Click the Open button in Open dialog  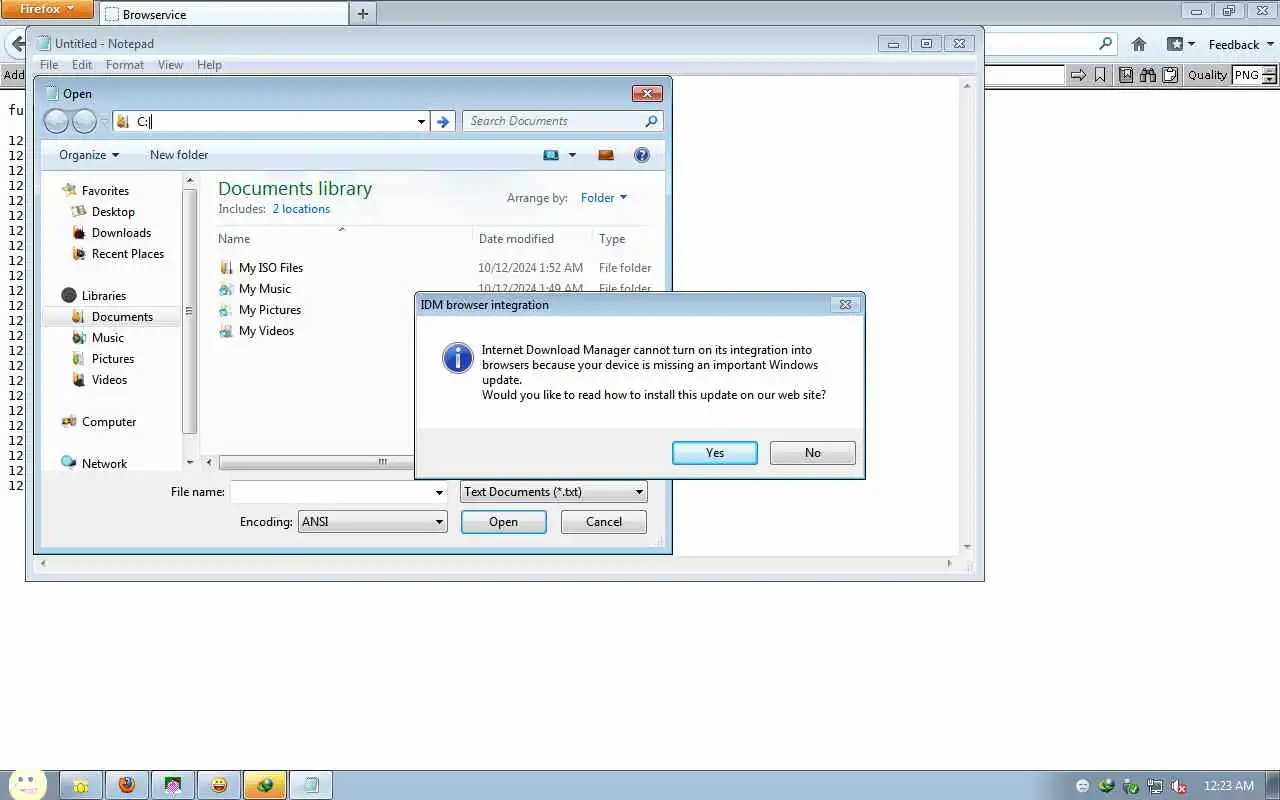pyautogui.click(x=504, y=522)
